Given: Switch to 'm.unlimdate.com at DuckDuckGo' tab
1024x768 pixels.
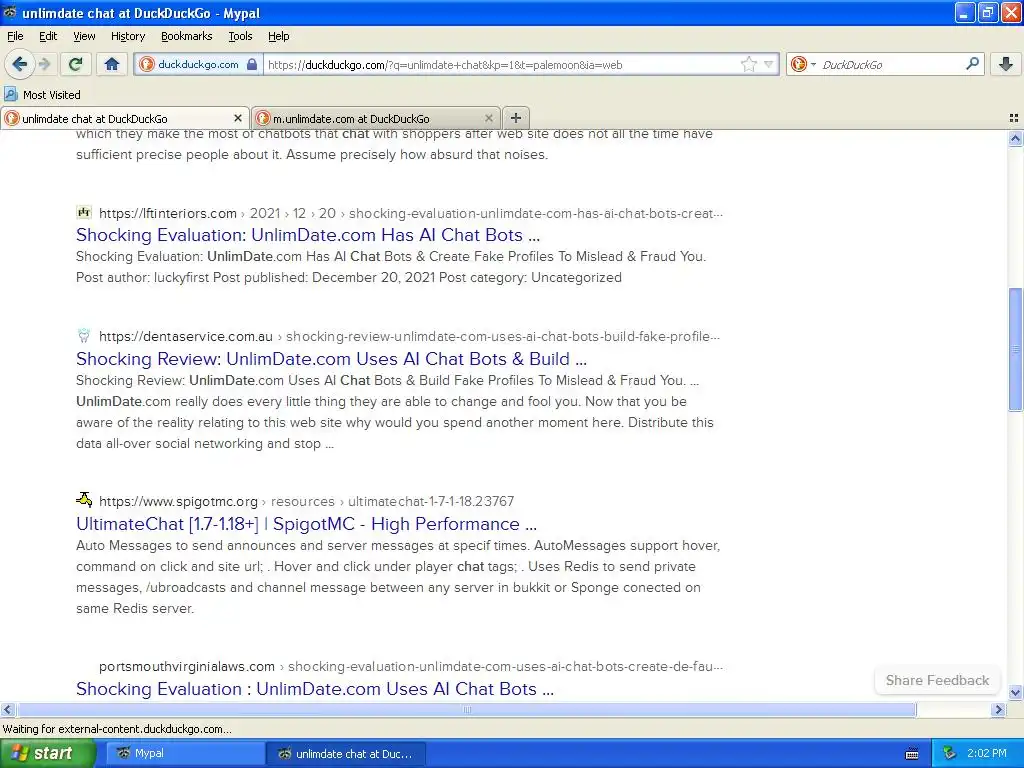Looking at the screenshot, I should [x=375, y=118].
